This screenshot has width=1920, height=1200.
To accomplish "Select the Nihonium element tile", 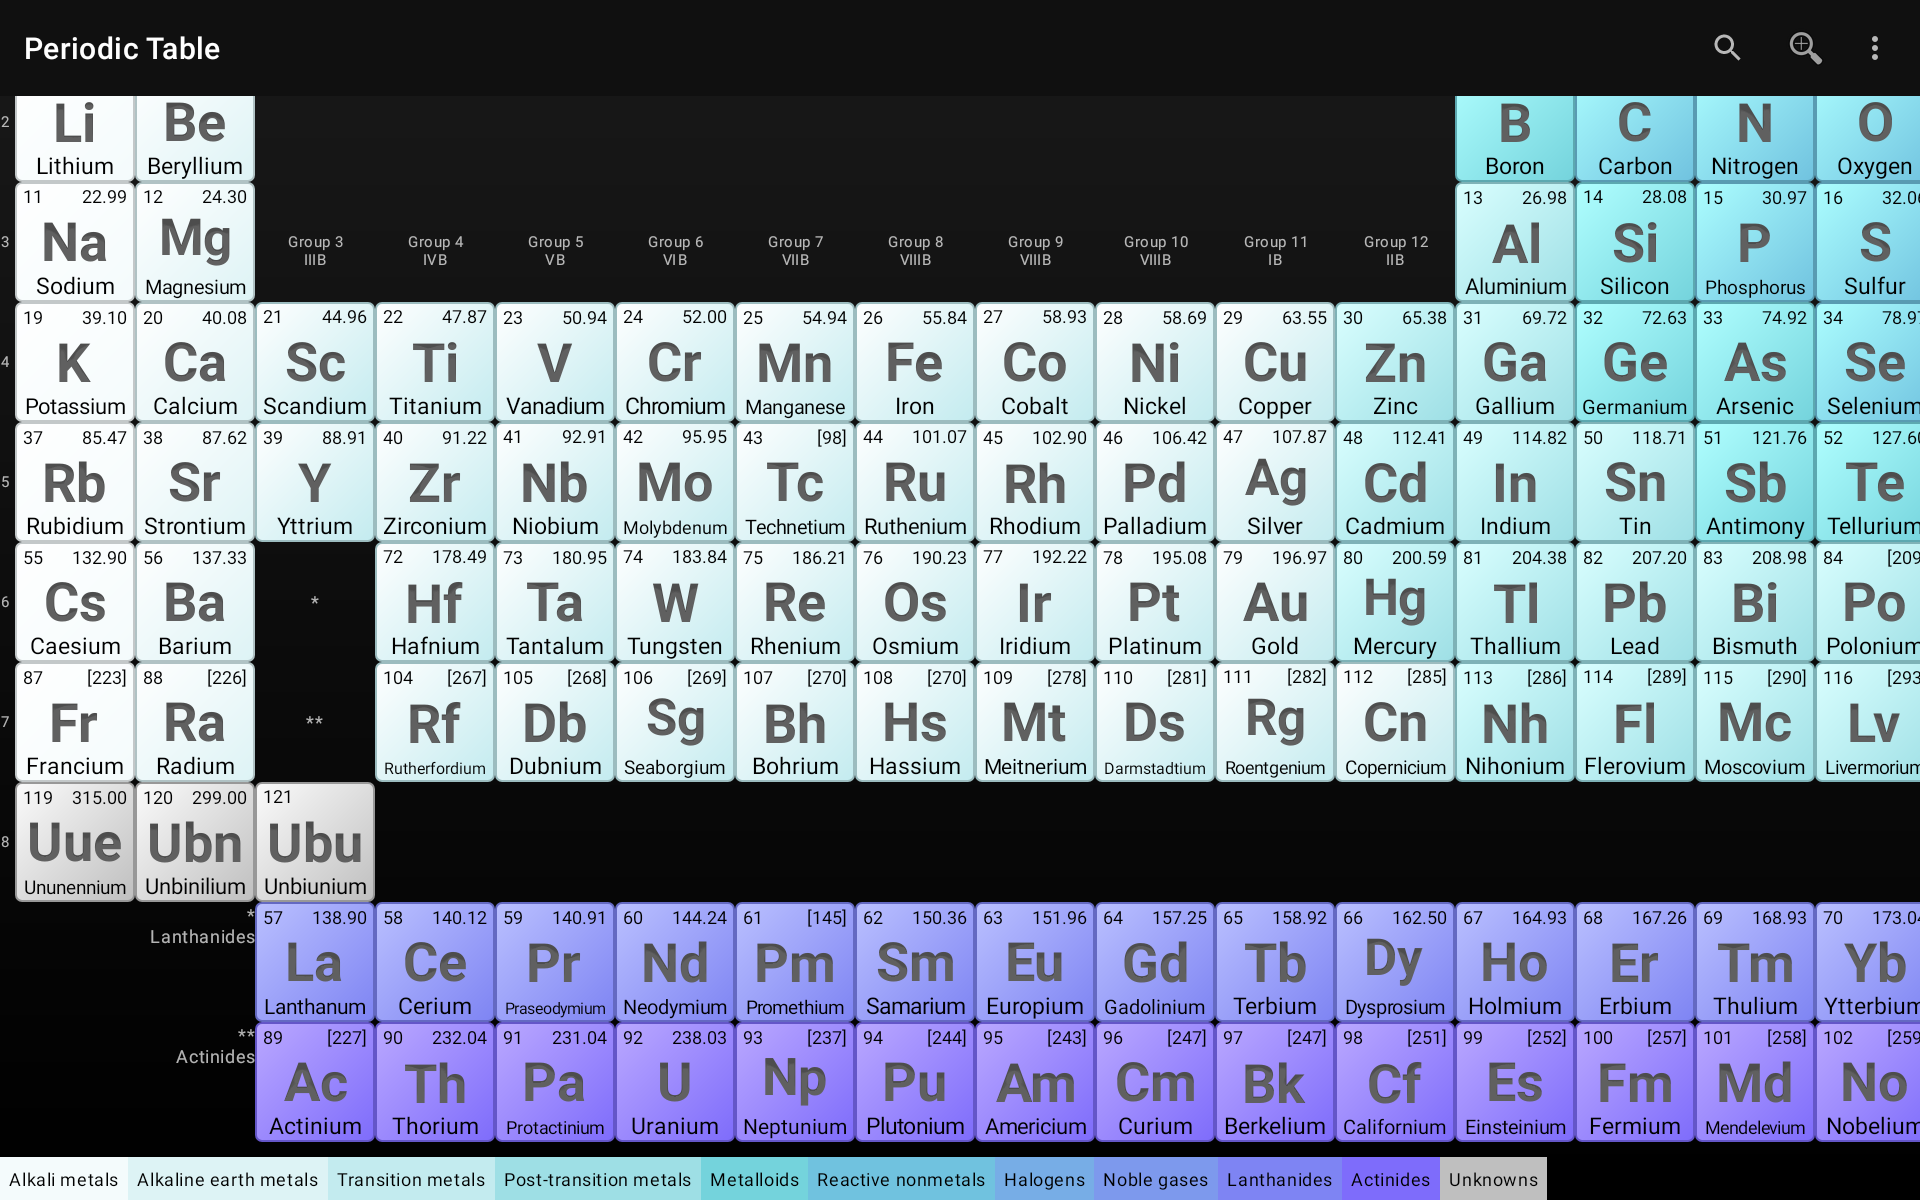I will tap(1515, 722).
